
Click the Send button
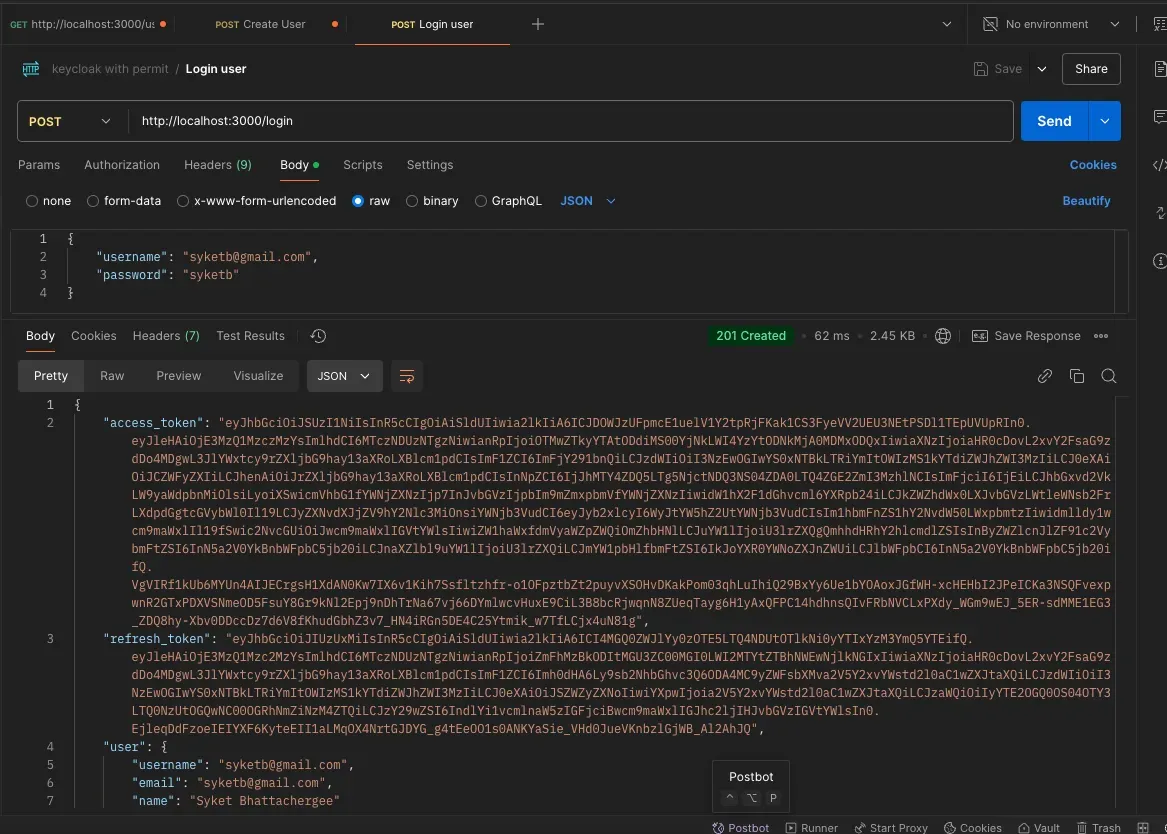[x=1053, y=121]
